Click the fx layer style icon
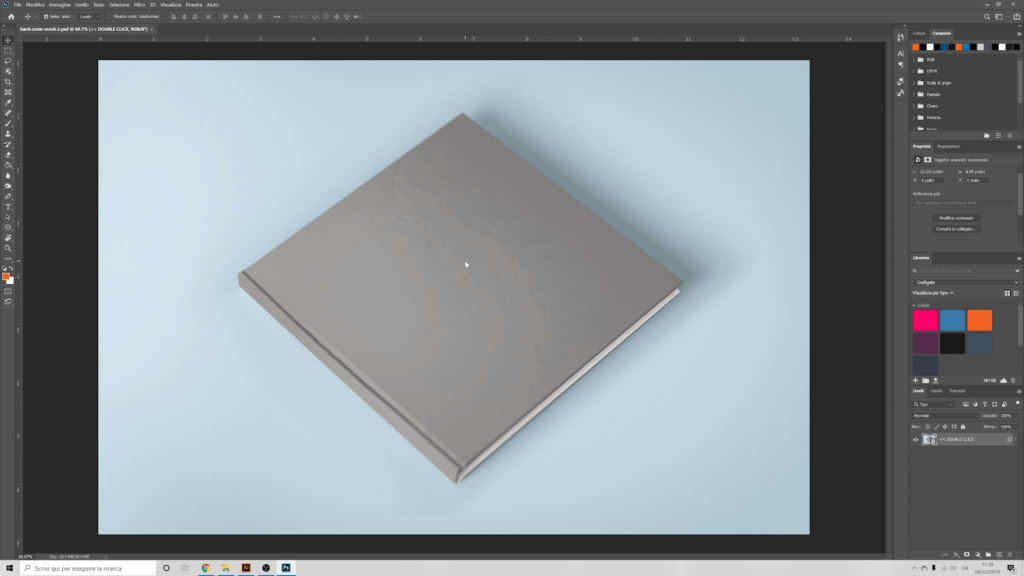The width and height of the screenshot is (1024, 576). click(x=956, y=554)
